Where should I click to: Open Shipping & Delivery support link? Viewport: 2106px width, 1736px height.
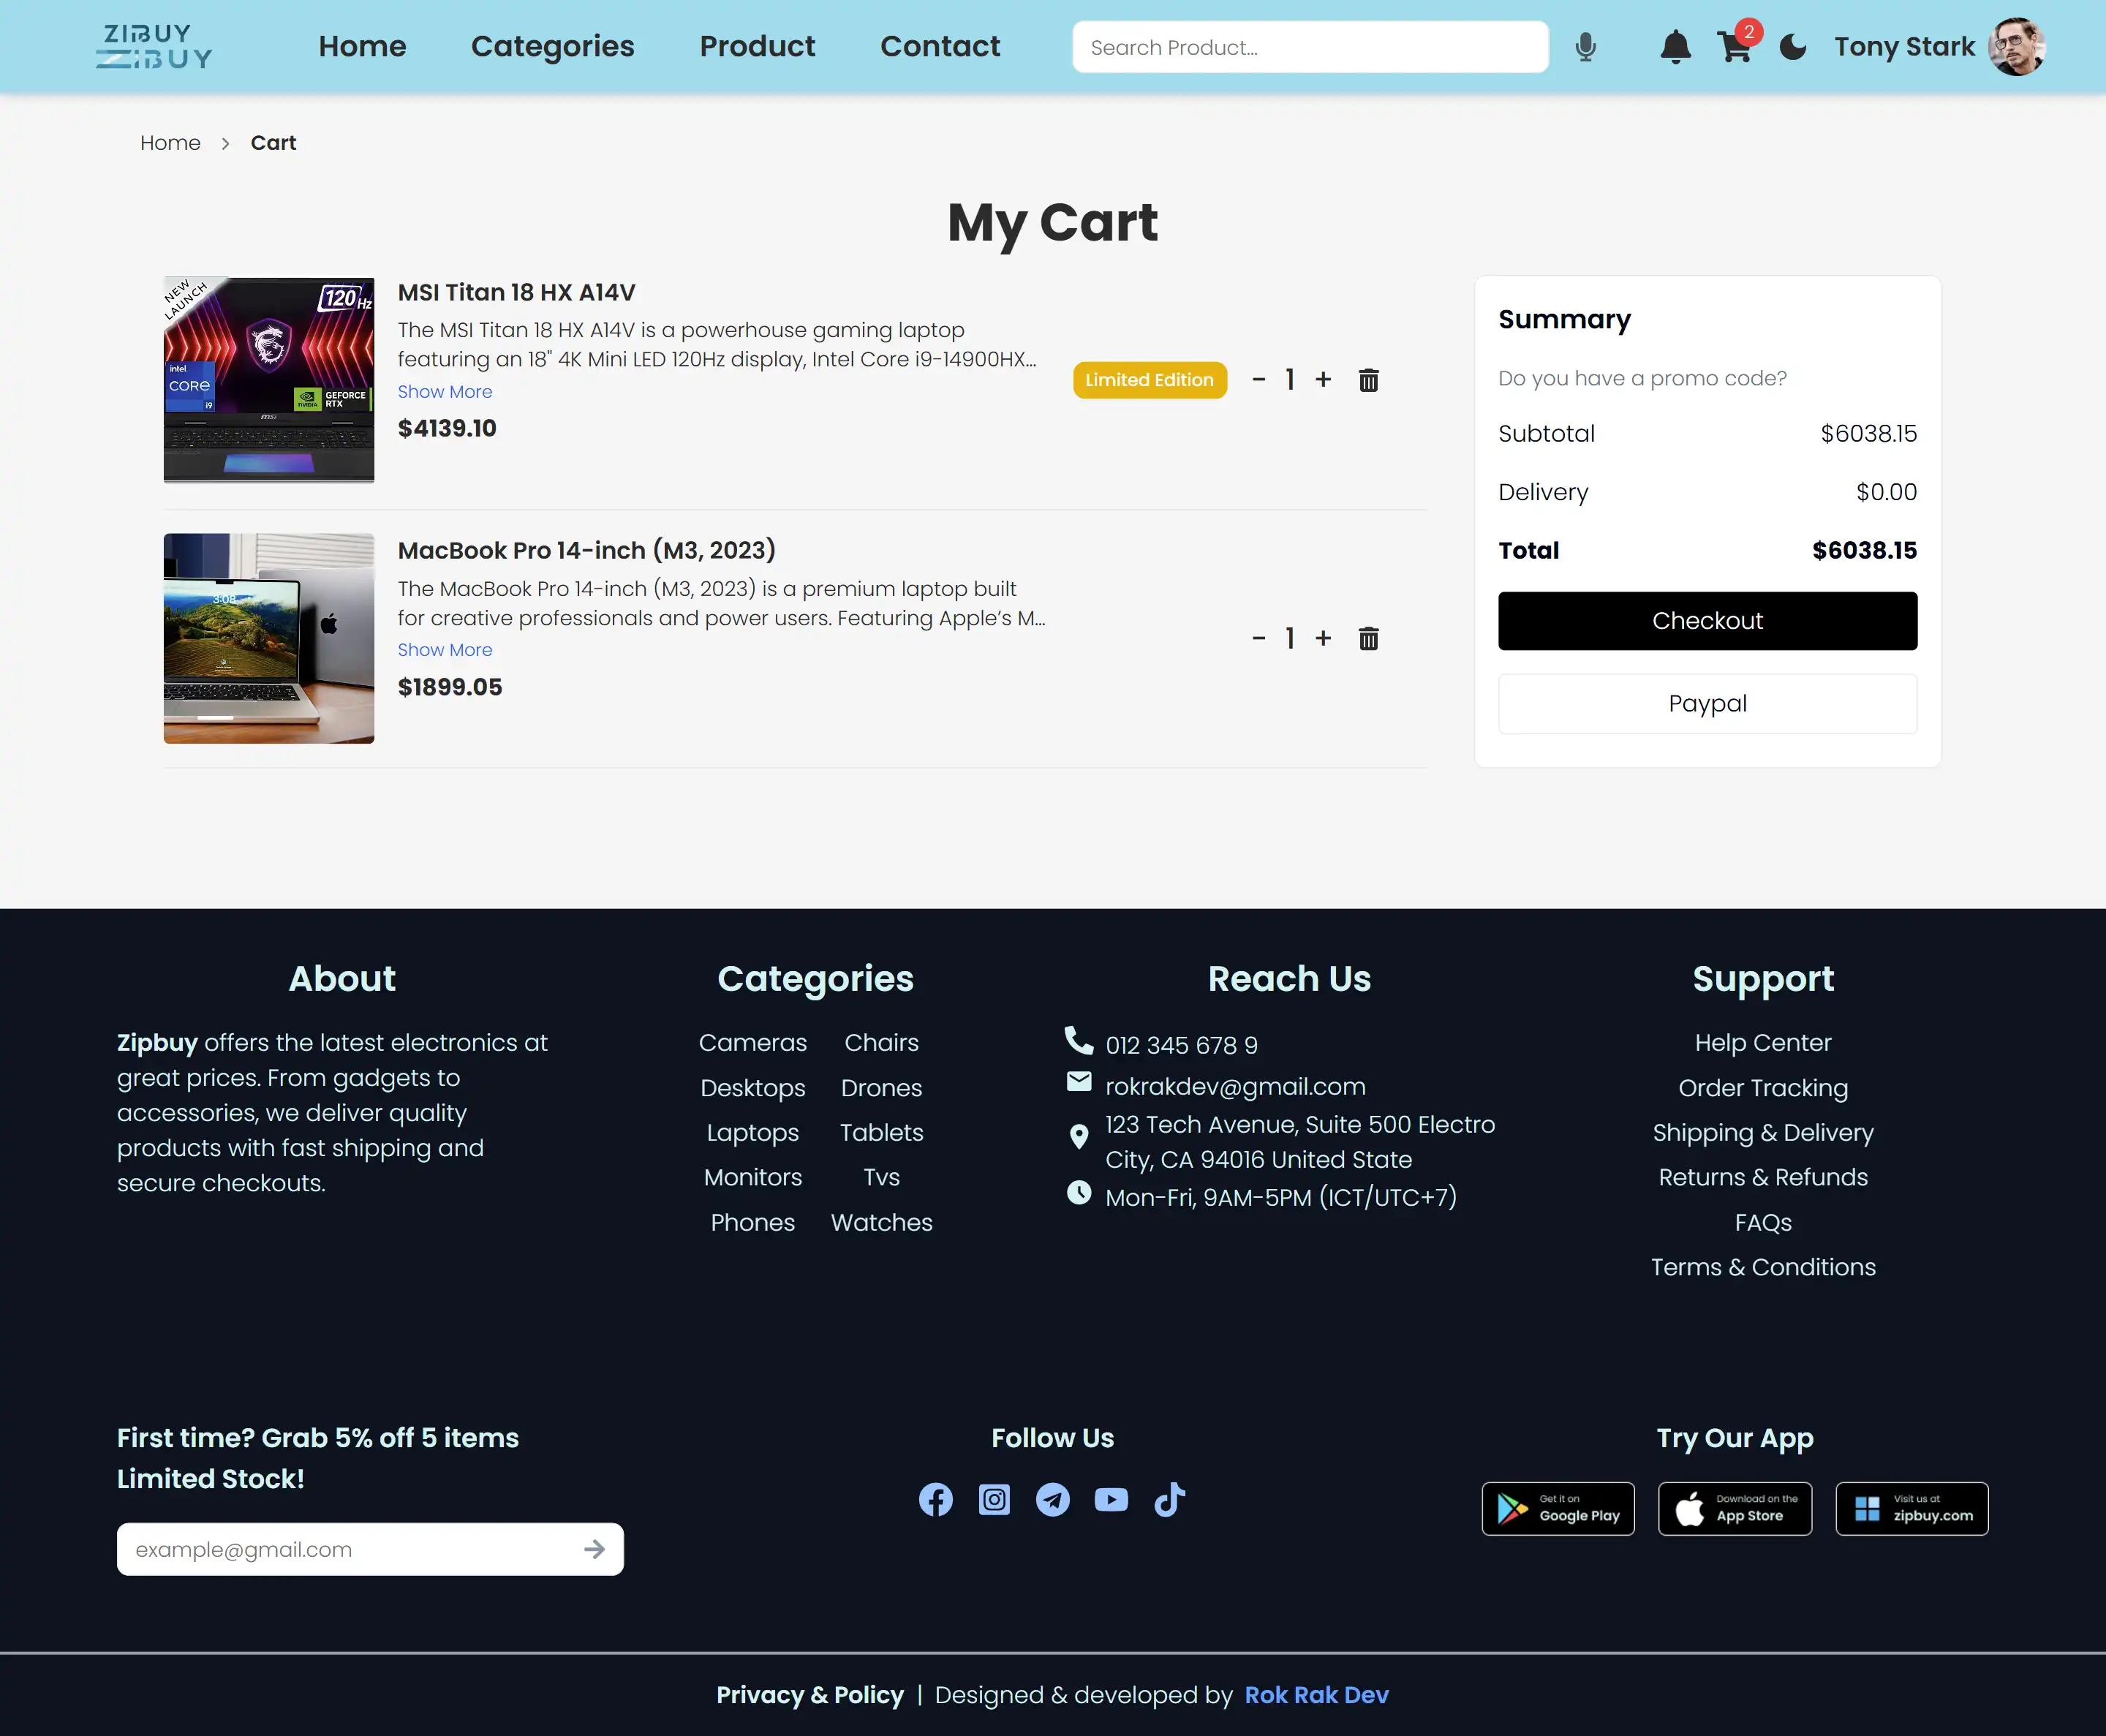point(1763,1132)
